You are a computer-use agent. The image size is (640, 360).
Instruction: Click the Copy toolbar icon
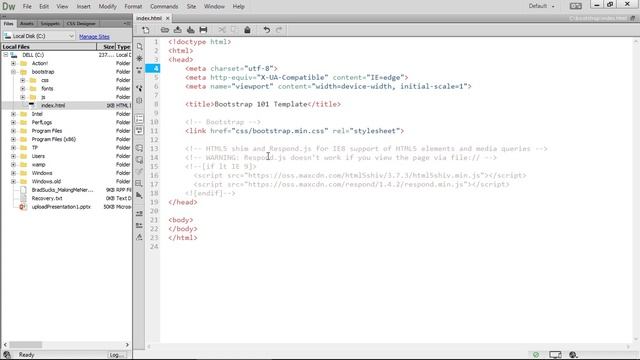click(x=234, y=30)
